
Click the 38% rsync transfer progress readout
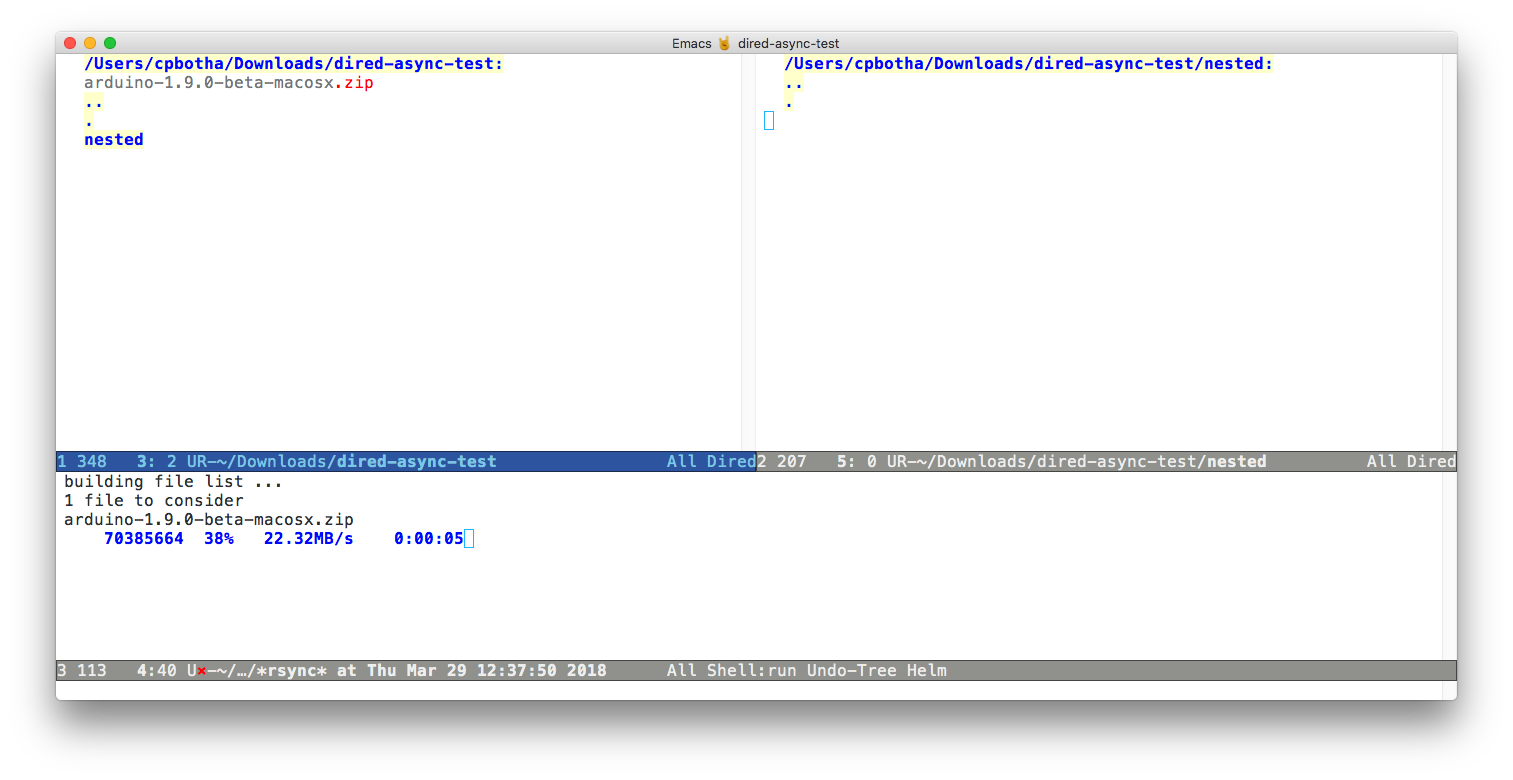coord(219,538)
